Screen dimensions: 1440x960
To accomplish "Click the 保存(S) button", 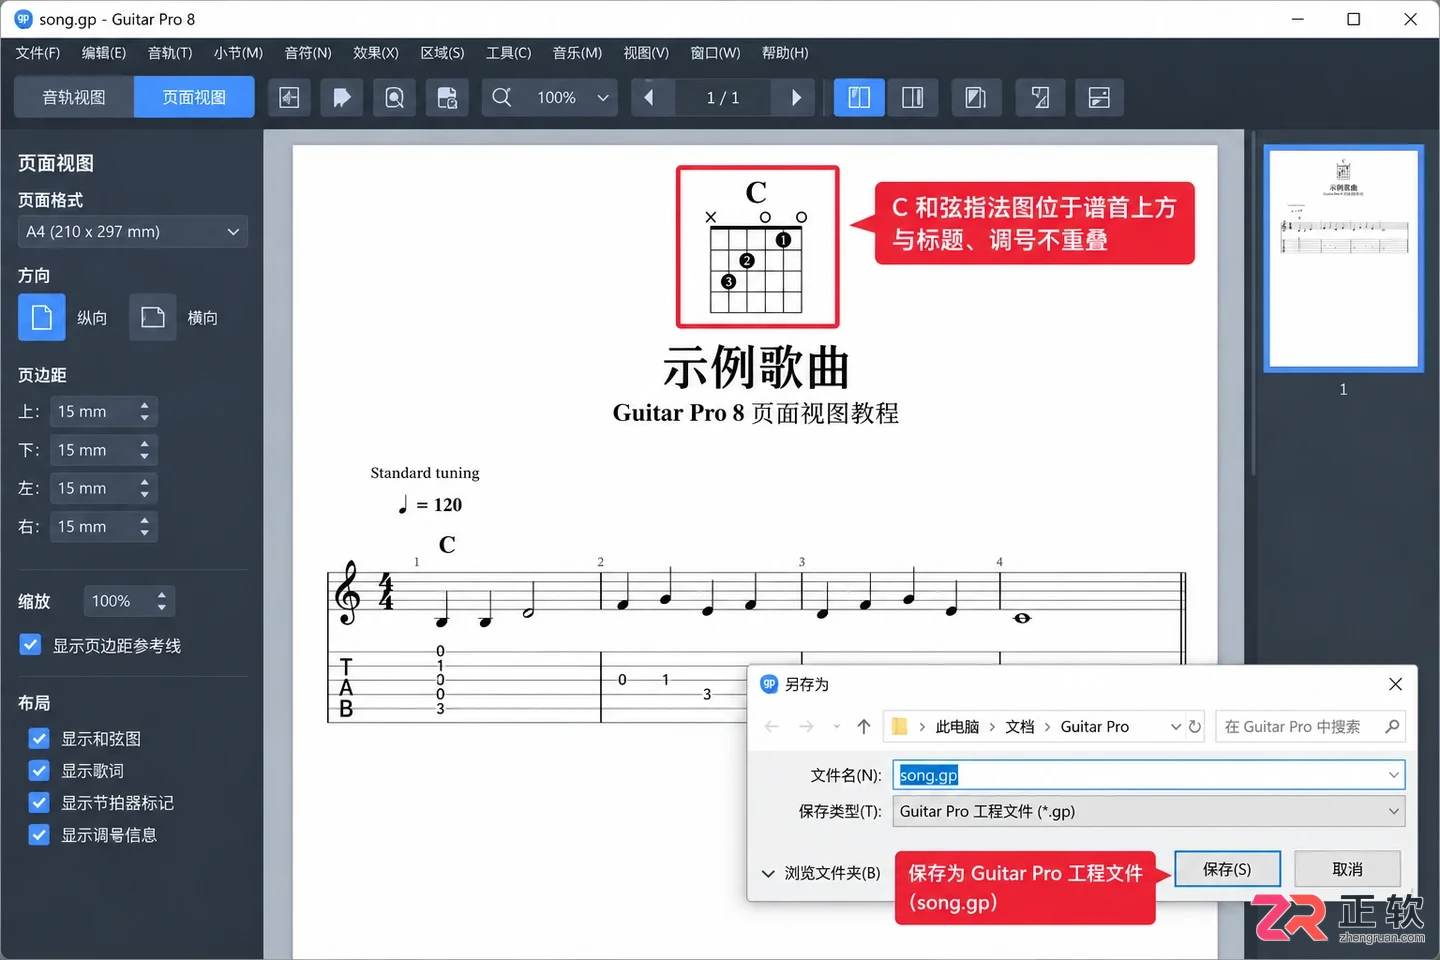I will pyautogui.click(x=1227, y=869).
